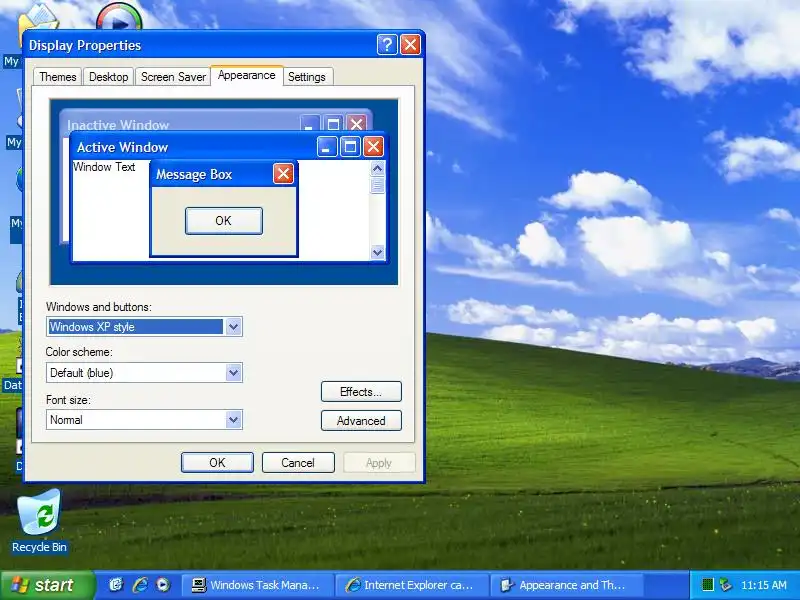Viewport: 800px width, 600px height.
Task: Close the Display Properties window
Action: [410, 45]
